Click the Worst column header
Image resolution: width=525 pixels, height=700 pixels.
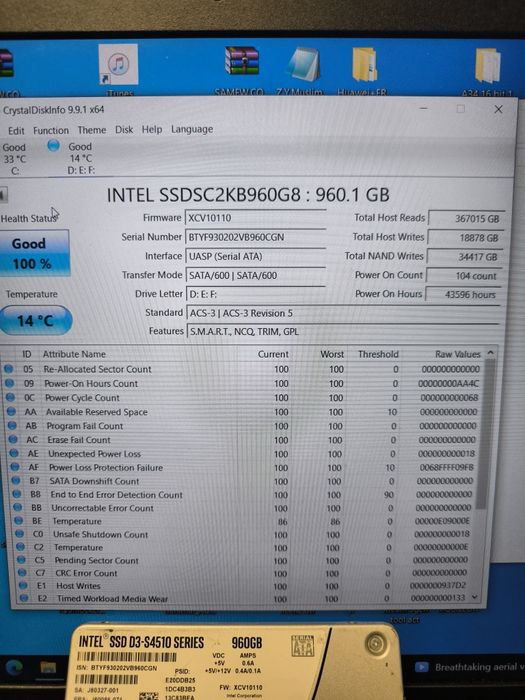tap(332, 354)
